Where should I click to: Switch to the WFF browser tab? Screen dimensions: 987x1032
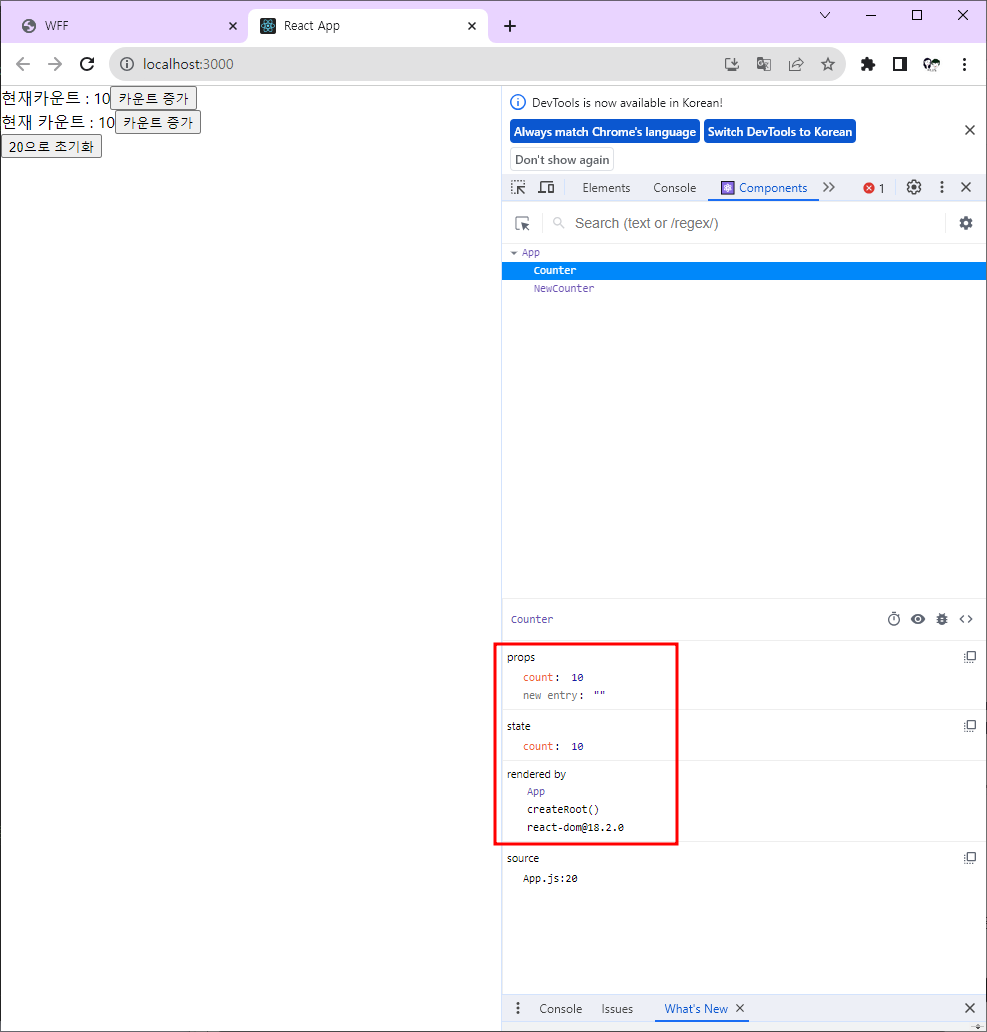coord(125,26)
